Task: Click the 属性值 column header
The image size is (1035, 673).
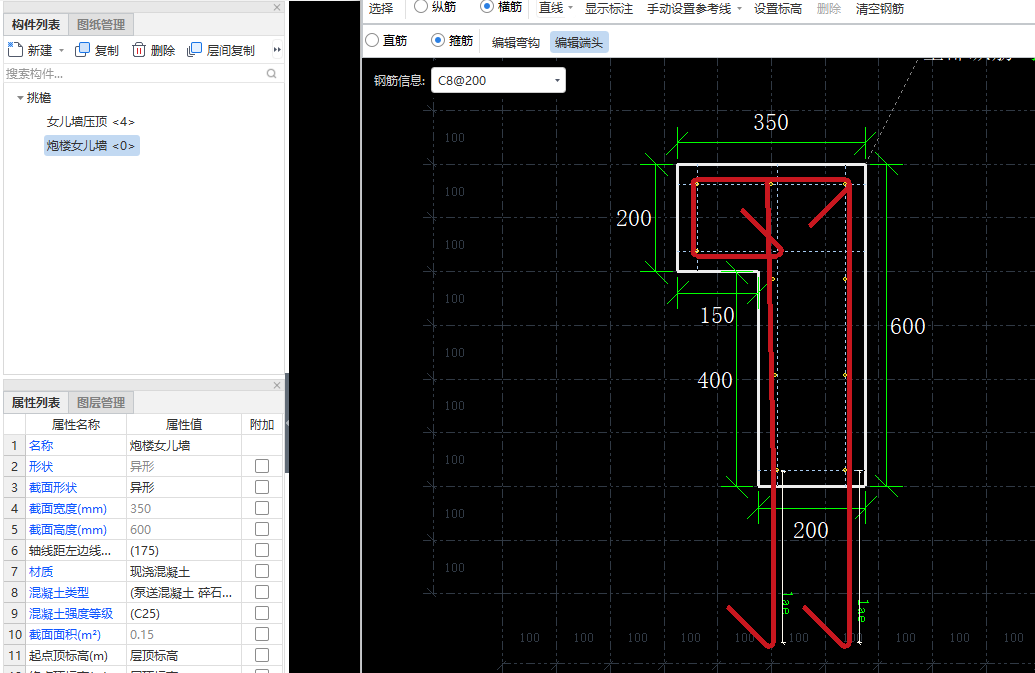Action: point(184,424)
